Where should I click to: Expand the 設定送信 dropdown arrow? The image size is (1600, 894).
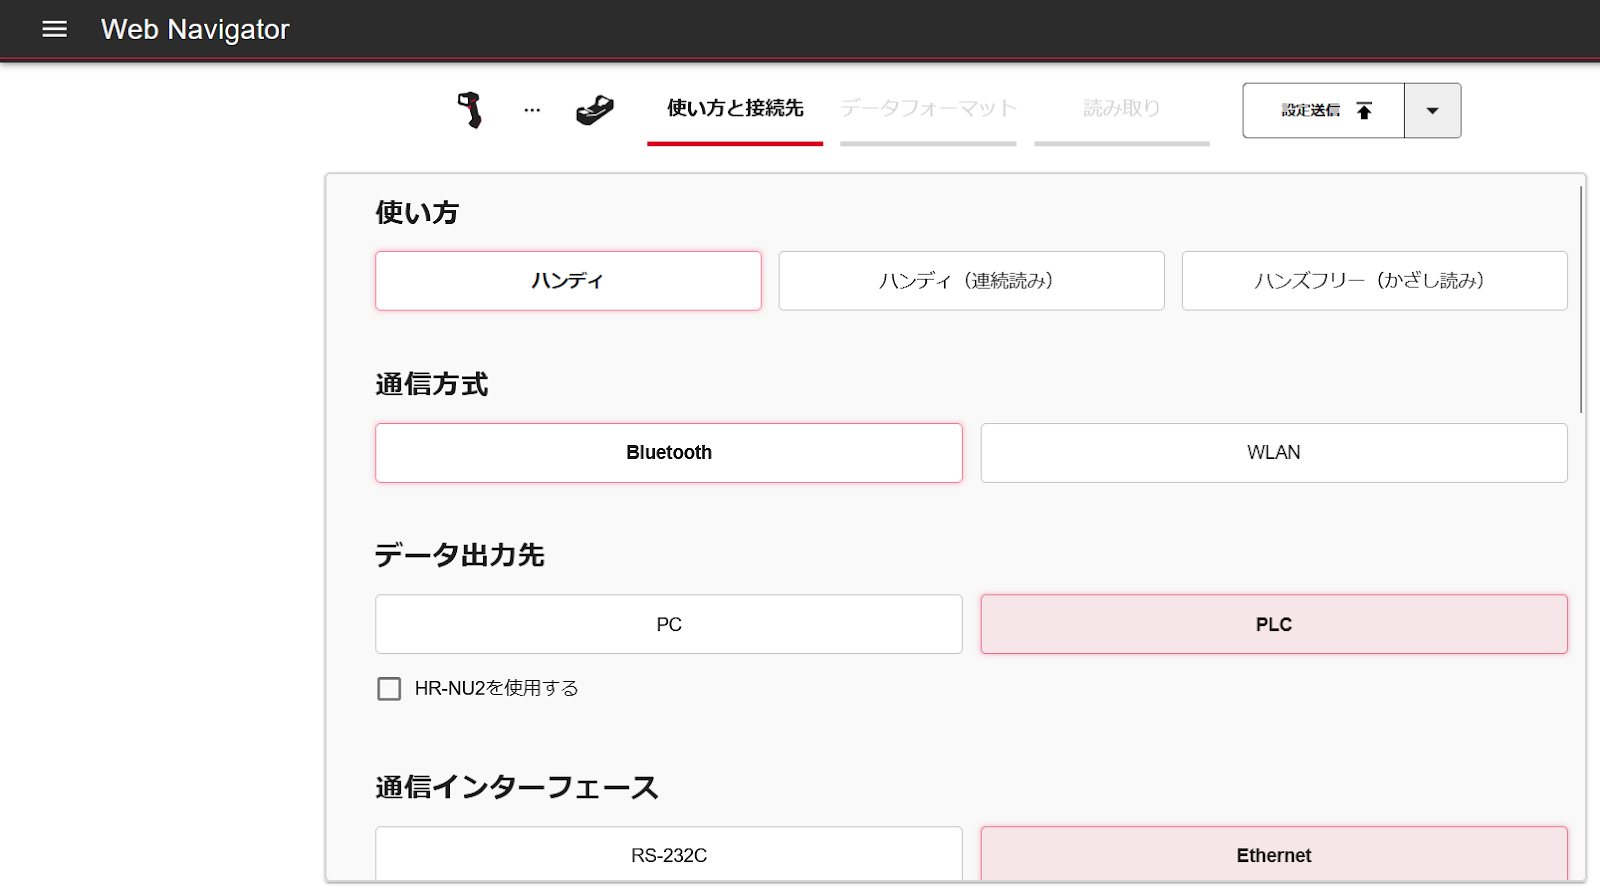1433,110
